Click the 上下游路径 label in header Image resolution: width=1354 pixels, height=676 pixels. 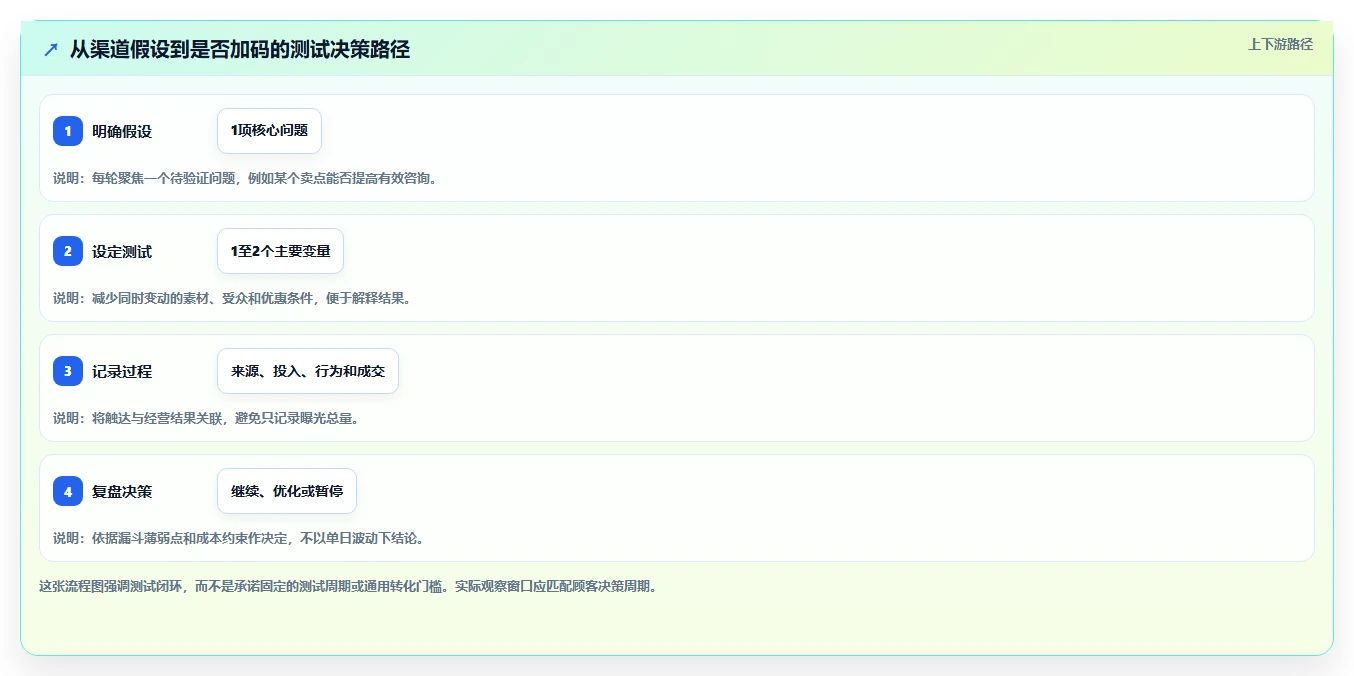coord(1280,44)
